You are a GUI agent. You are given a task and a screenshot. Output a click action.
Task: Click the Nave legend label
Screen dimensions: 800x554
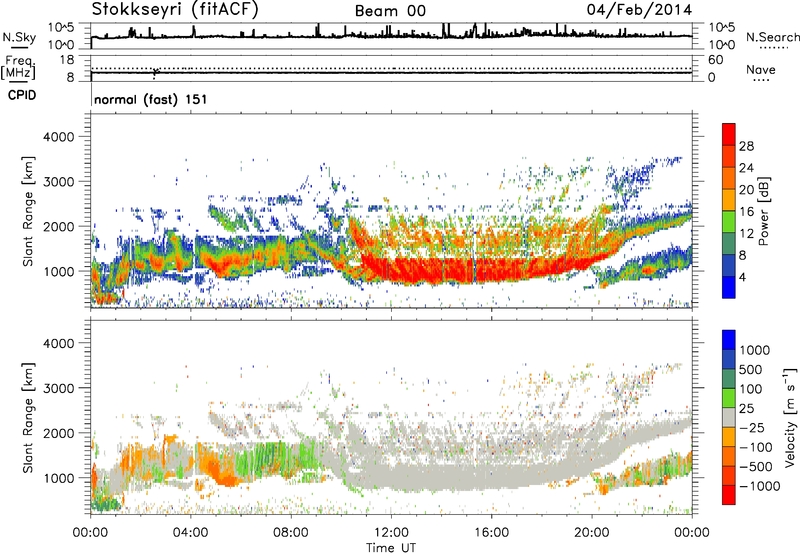[x=761, y=70]
